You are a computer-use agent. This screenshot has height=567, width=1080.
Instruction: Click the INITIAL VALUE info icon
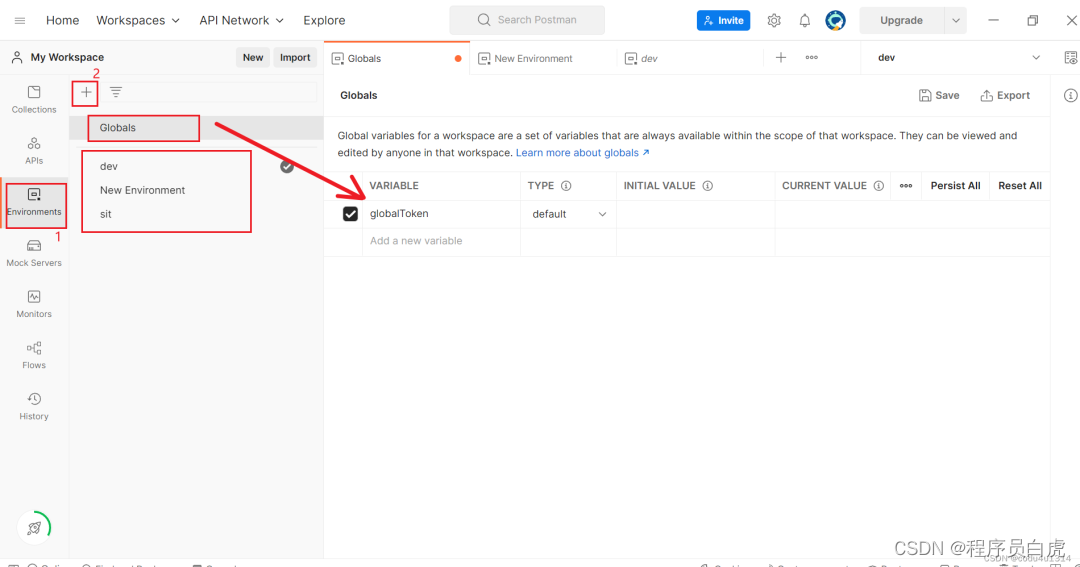click(707, 186)
